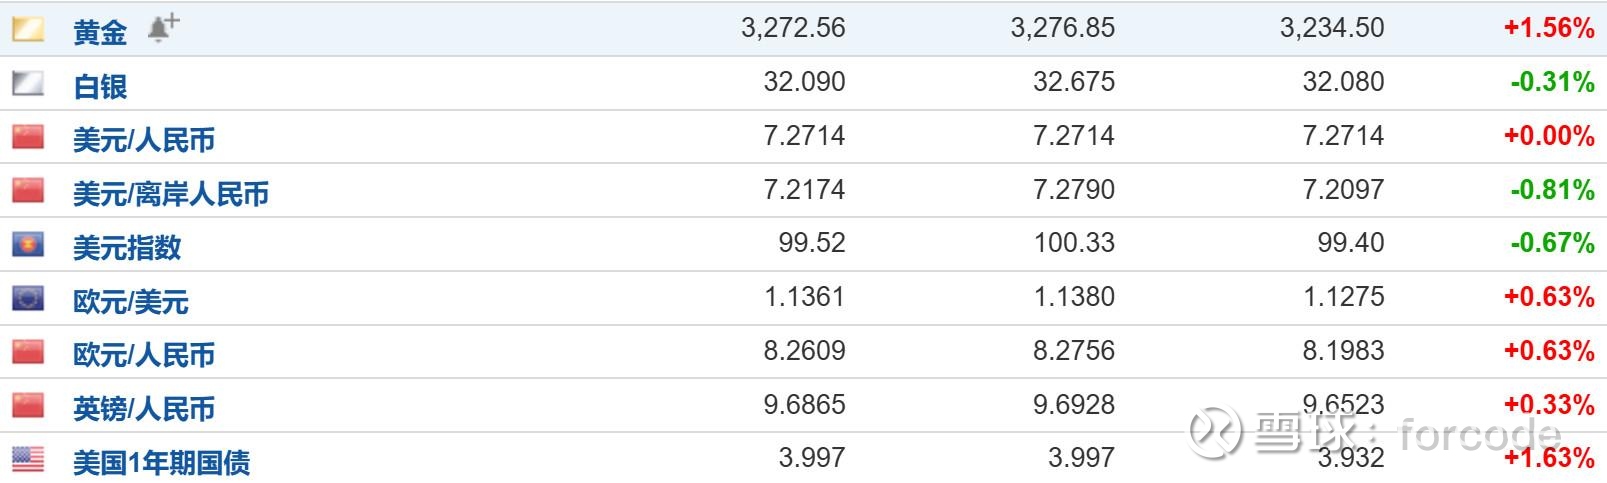
Task: Click the +1.56% change value for gold
Action: click(x=1549, y=28)
